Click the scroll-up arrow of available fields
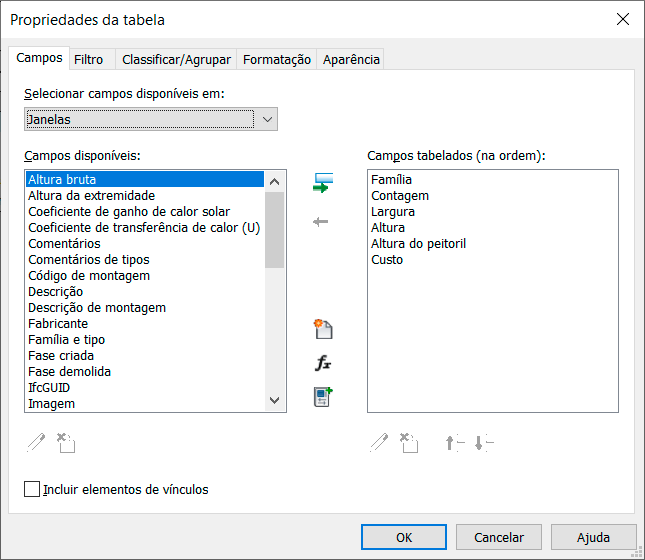Image resolution: width=645 pixels, height=560 pixels. click(x=274, y=181)
